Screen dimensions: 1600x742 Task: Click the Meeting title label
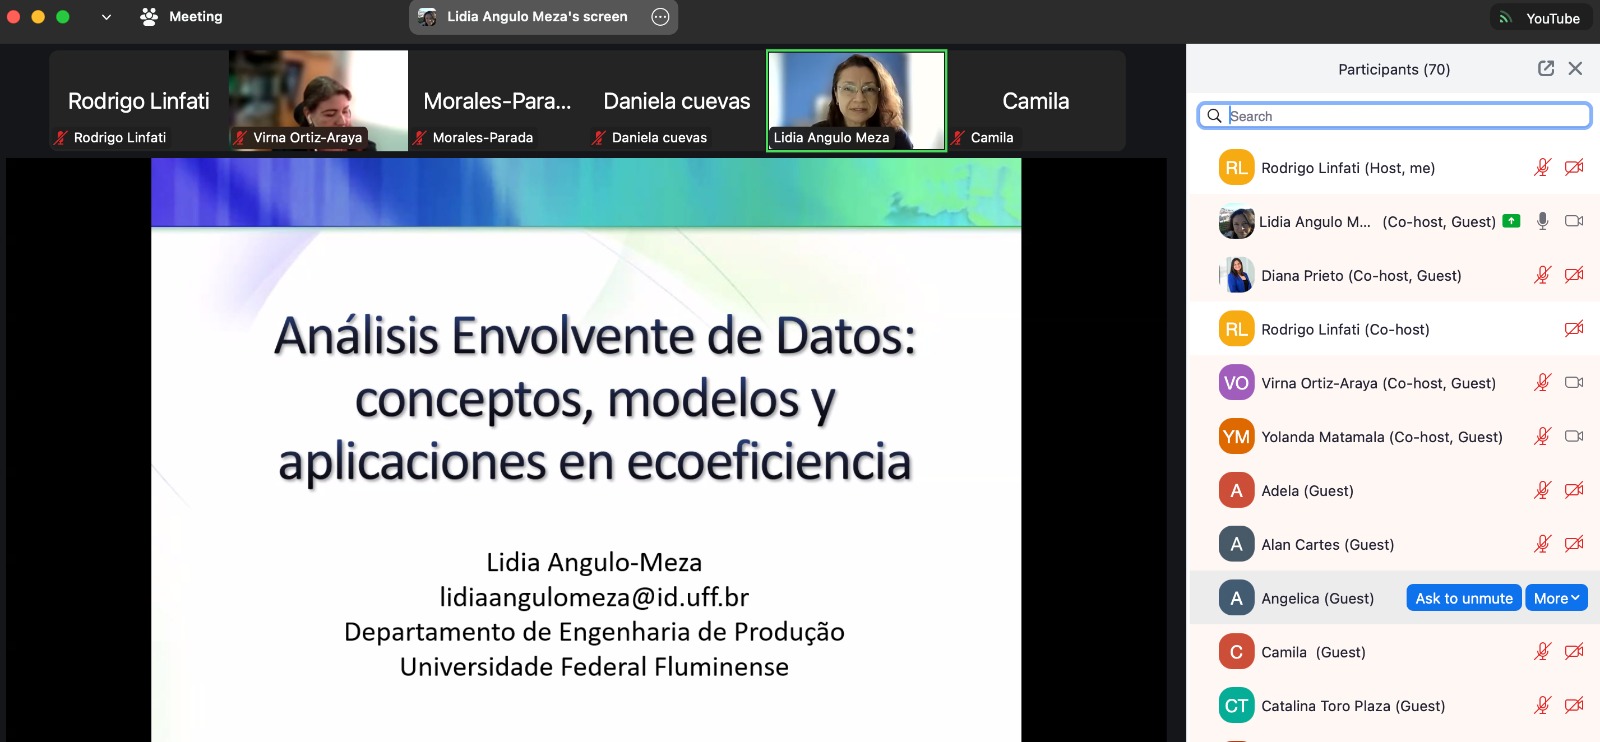[196, 17]
